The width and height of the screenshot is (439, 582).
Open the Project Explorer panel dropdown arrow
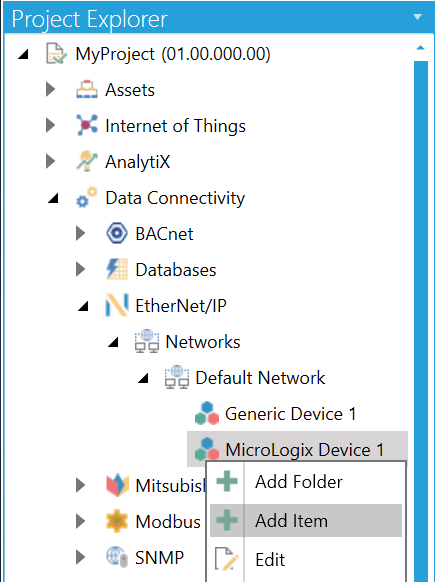(x=417, y=17)
